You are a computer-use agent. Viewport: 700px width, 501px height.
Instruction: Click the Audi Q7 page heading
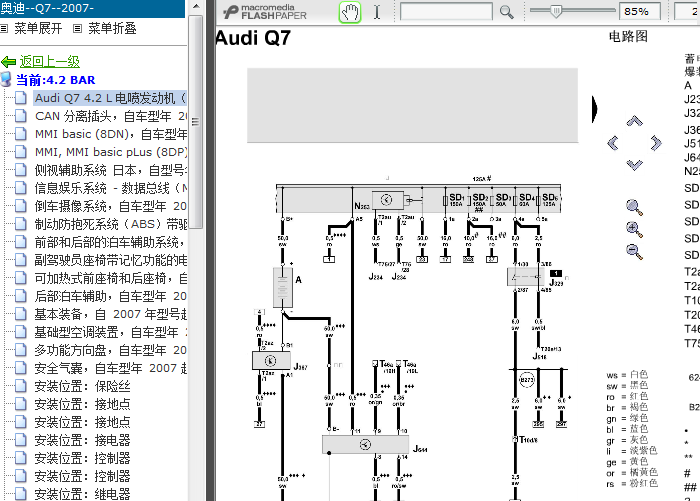253,38
